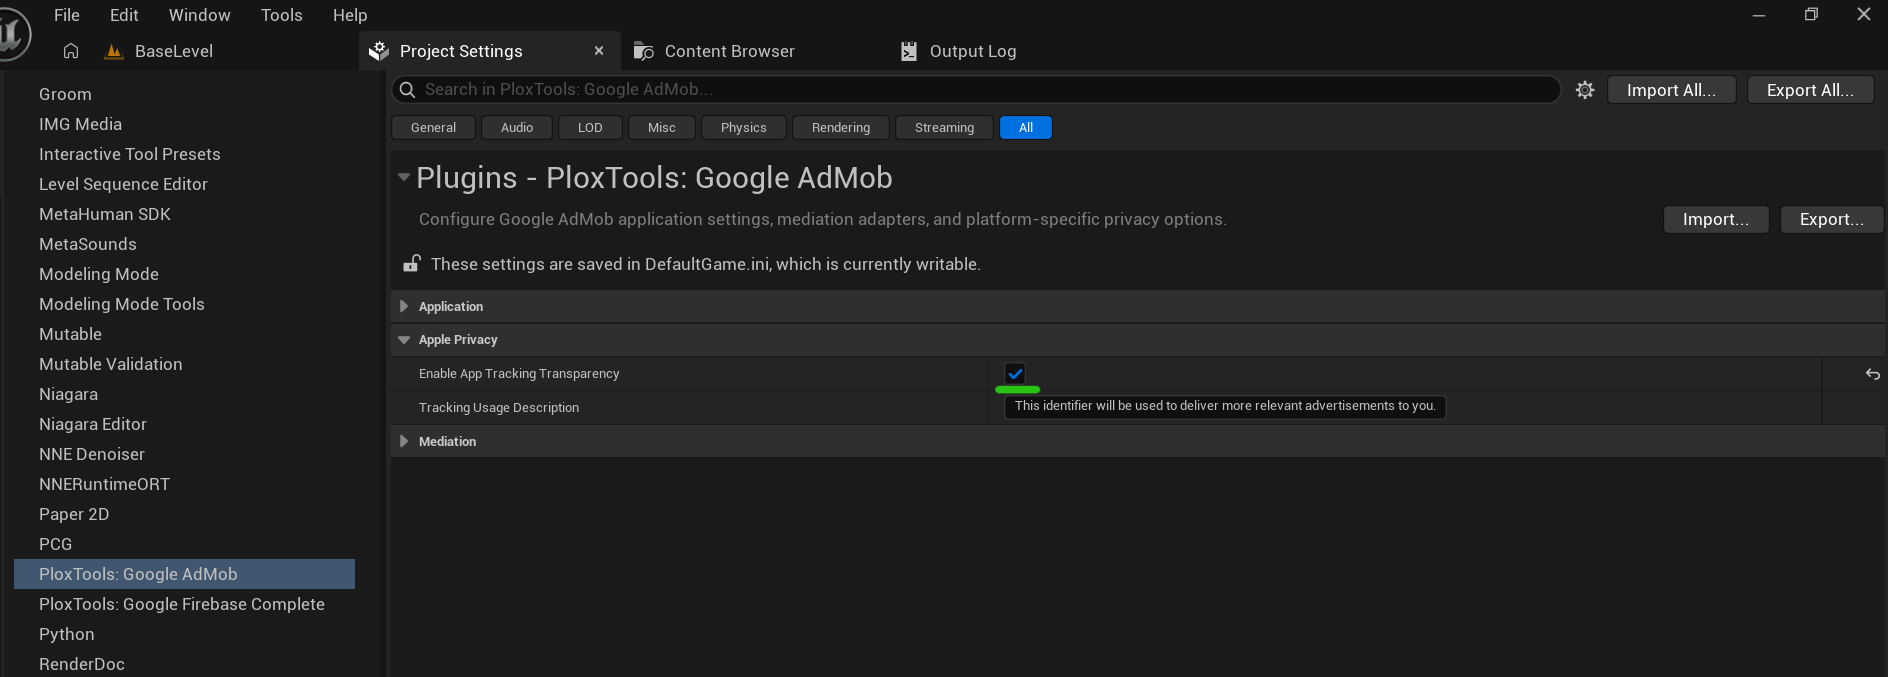Image resolution: width=1888 pixels, height=677 pixels.
Task: Select Paper 2D category
Action: pyautogui.click(x=74, y=514)
